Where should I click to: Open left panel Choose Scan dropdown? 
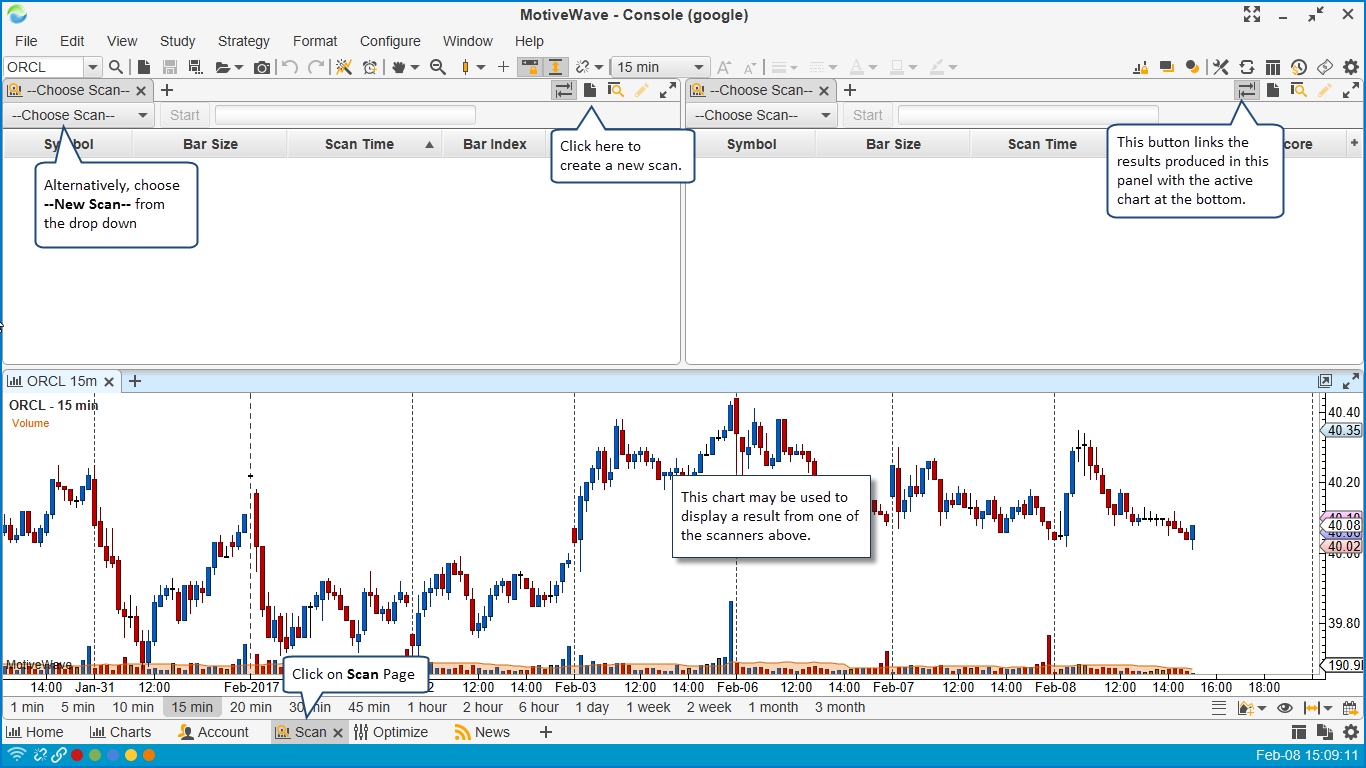point(79,115)
